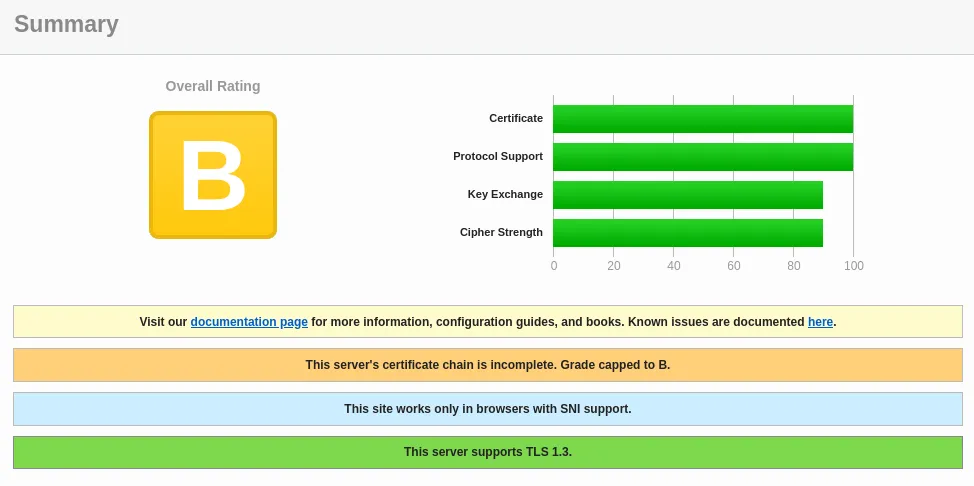Click the 0 mark on chart axis
Viewport: 974px width, 486px height.
pos(554,266)
